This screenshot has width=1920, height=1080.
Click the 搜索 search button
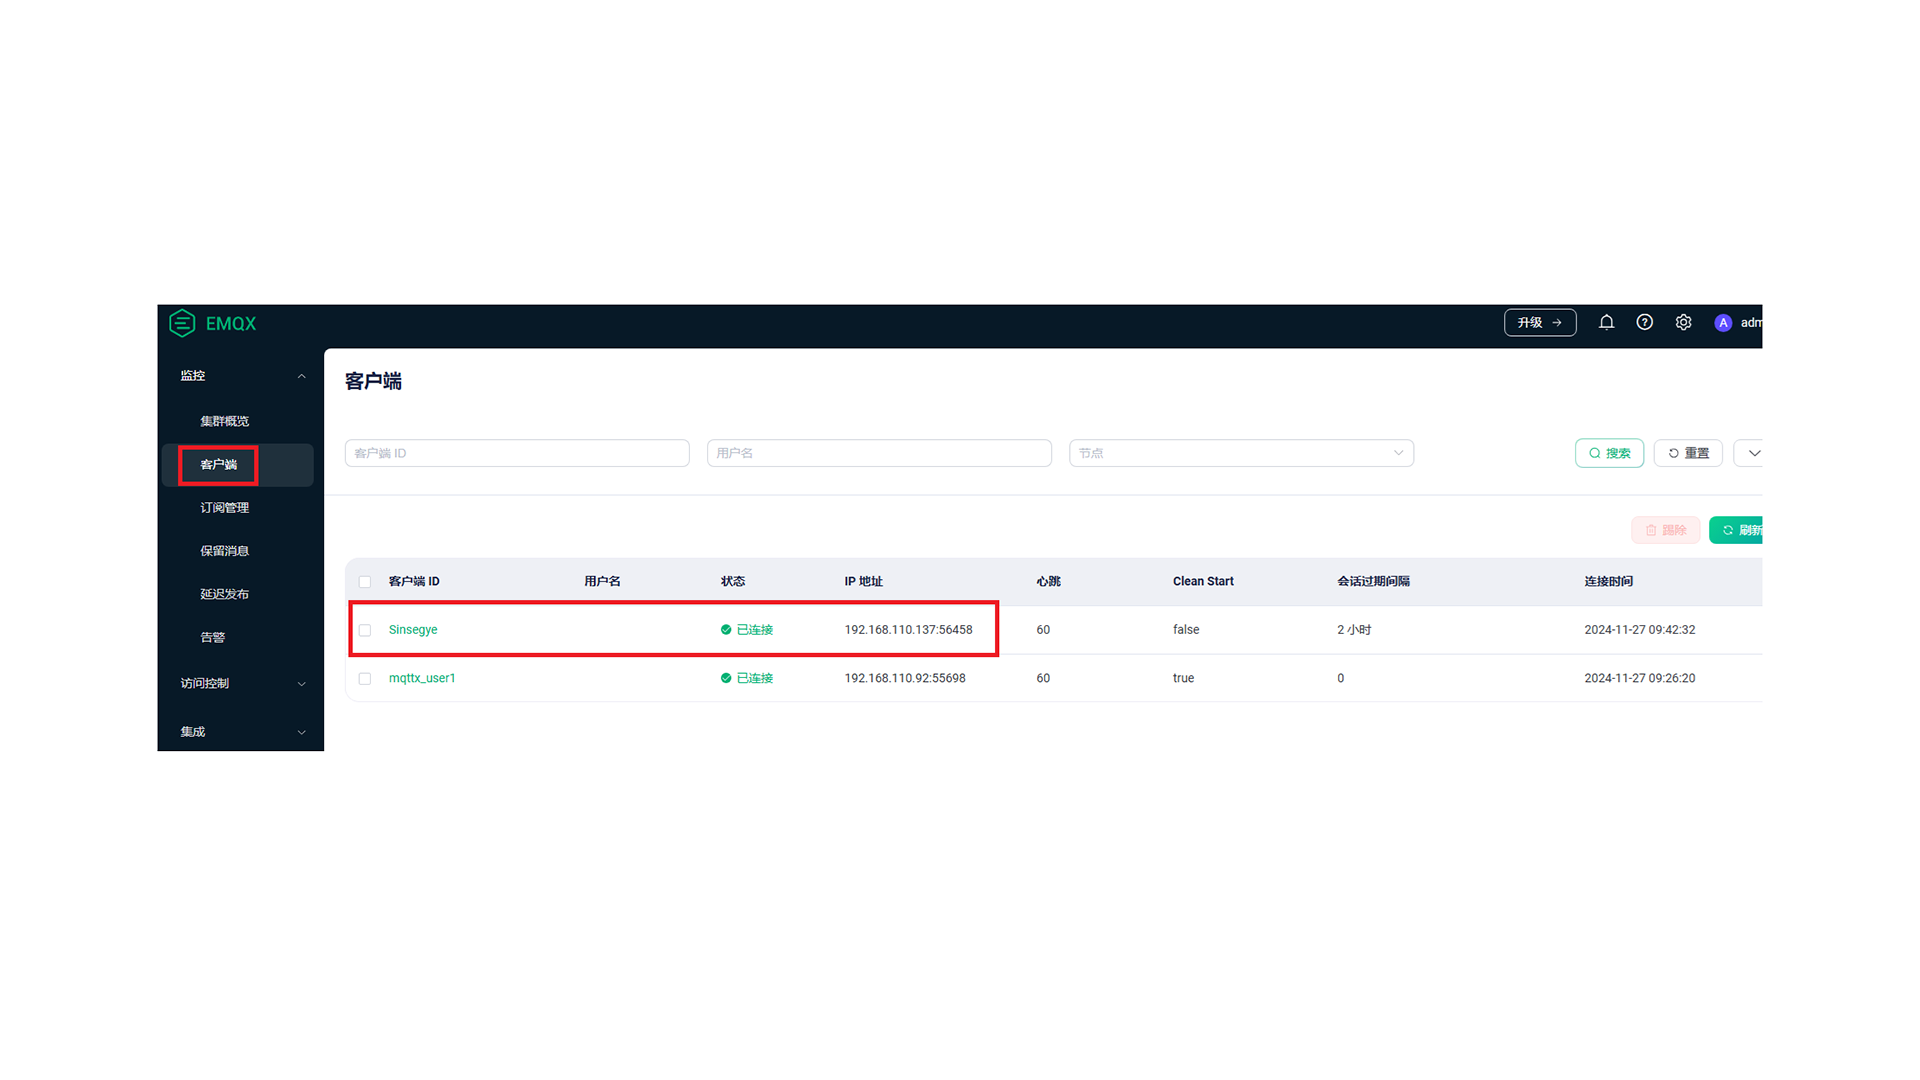click(1609, 453)
